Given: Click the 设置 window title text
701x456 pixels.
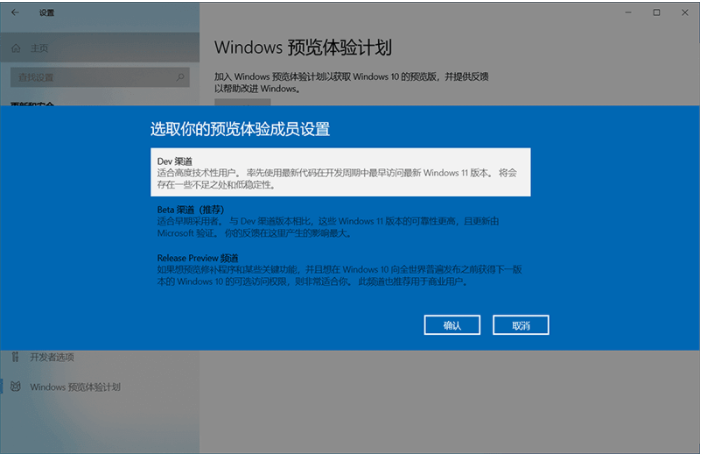Looking at the screenshot, I should tap(46, 13).
